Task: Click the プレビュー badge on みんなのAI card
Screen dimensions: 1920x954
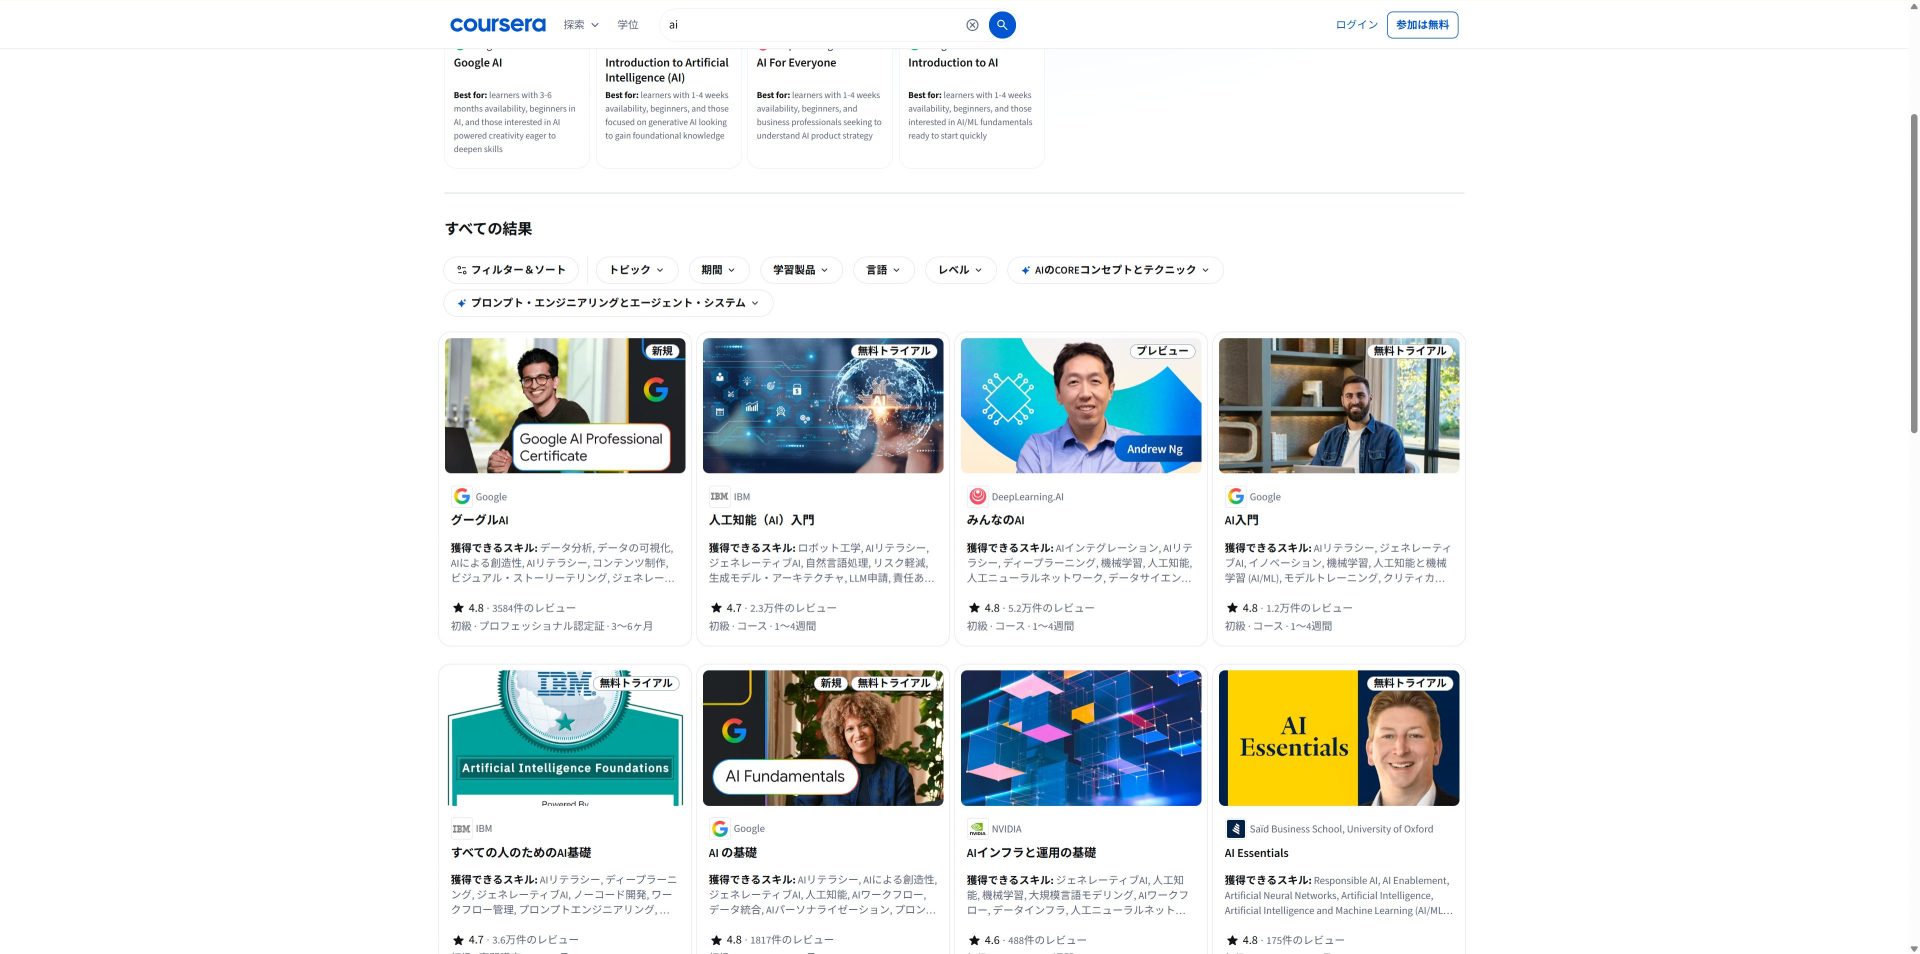Action: point(1162,351)
